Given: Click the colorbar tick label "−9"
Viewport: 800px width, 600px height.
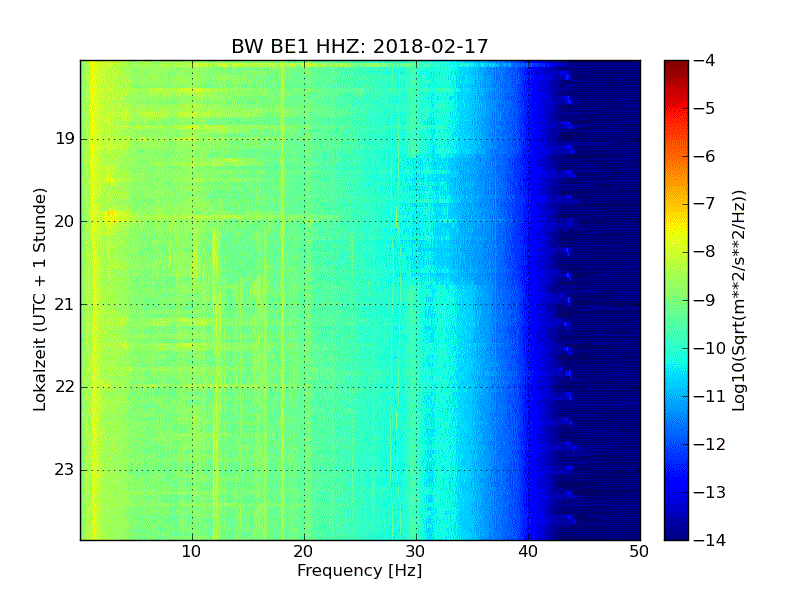Looking at the screenshot, I should (x=705, y=300).
